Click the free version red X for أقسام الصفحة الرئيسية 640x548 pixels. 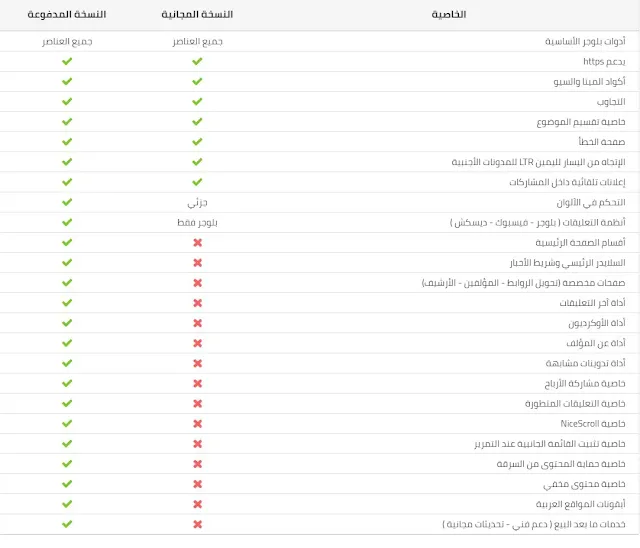coord(197,242)
